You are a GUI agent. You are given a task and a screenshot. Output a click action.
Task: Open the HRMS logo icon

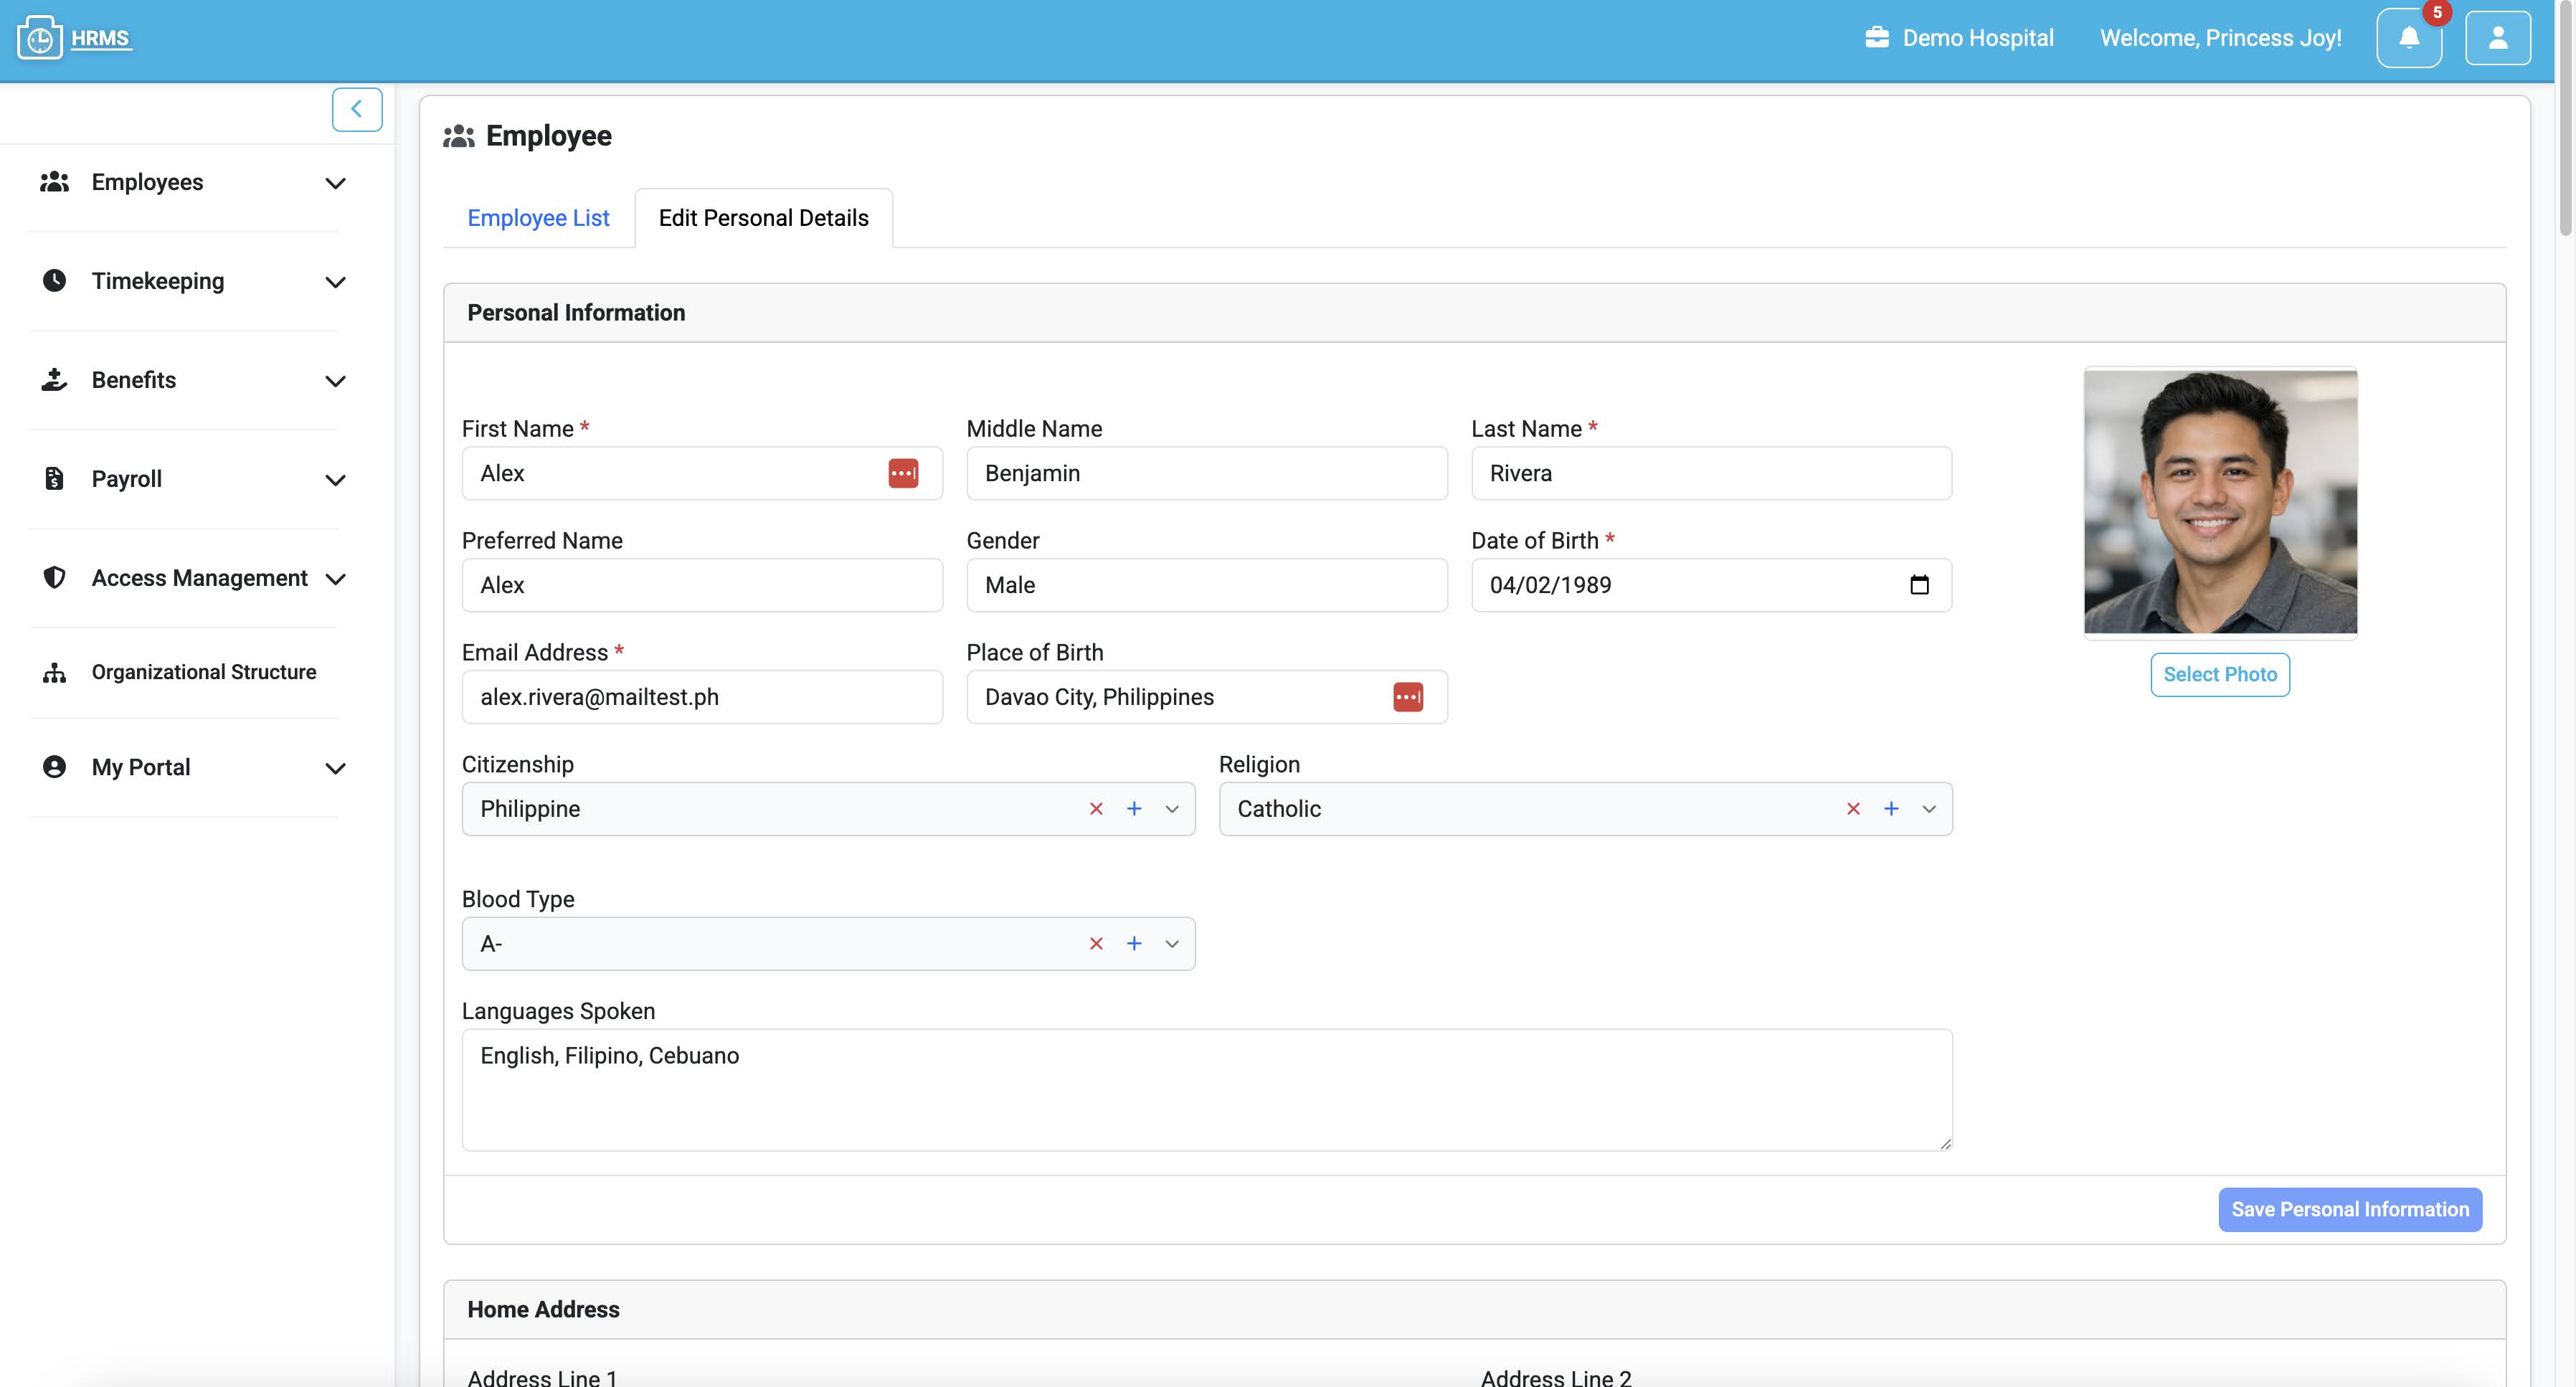click(40, 38)
